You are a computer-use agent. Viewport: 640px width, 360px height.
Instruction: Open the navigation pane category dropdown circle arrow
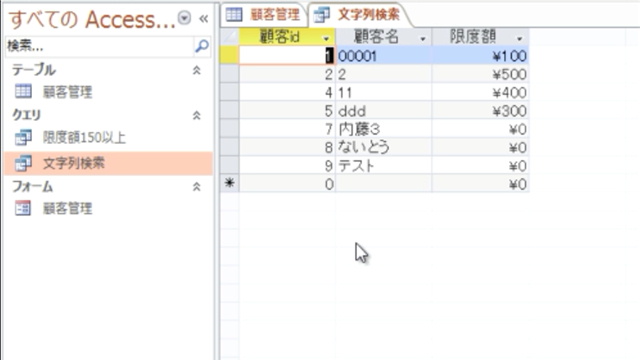click(184, 18)
